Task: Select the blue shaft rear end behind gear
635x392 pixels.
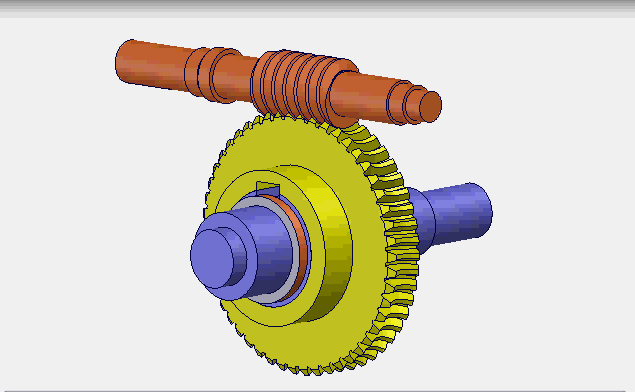Action: tap(454, 215)
